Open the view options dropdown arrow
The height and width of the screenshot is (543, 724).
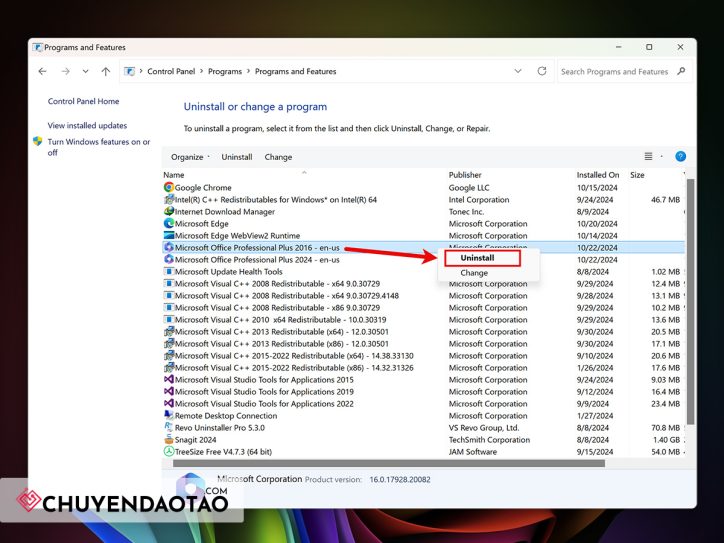click(x=662, y=157)
